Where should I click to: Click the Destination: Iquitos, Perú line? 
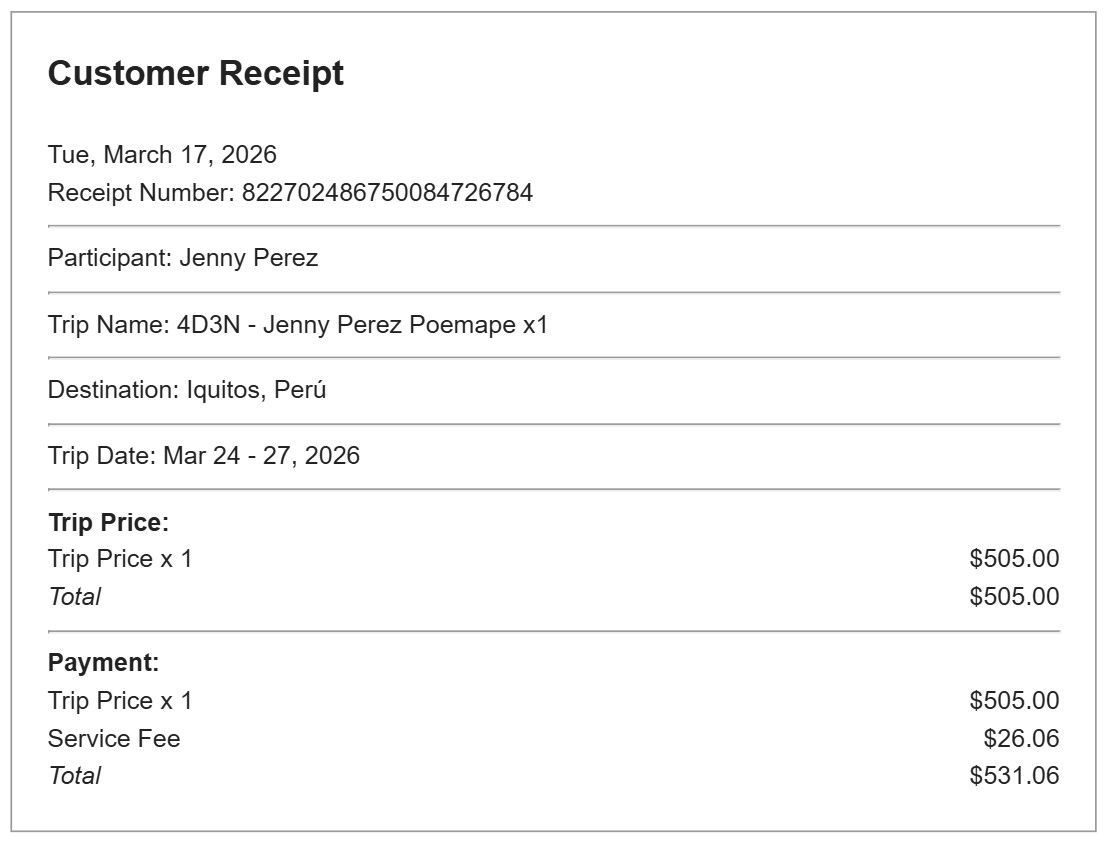(x=187, y=390)
